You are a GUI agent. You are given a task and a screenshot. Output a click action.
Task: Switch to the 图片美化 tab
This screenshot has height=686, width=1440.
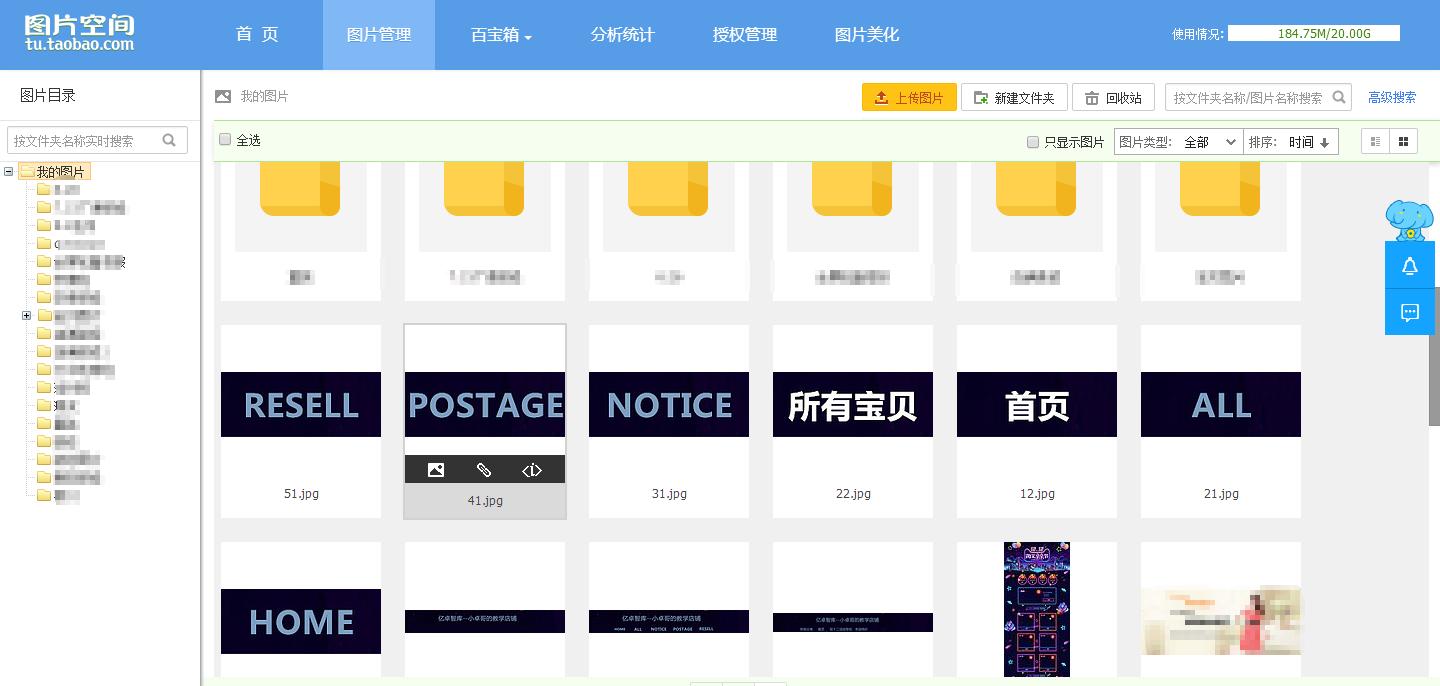[866, 33]
